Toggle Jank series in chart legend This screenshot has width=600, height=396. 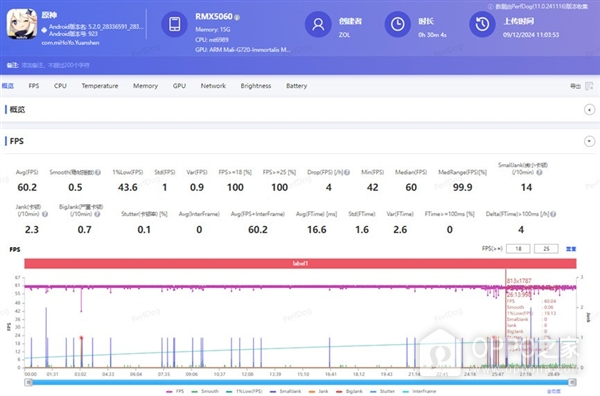point(318,391)
